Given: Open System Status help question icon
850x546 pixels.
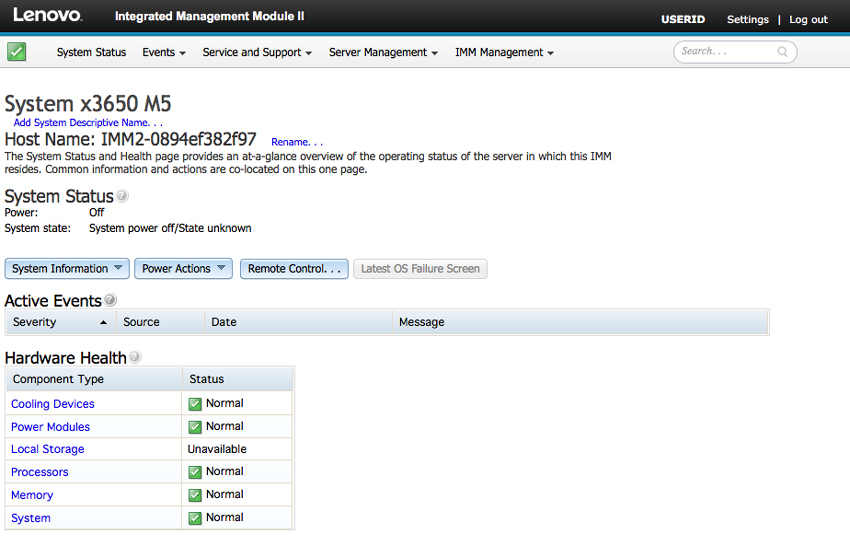Looking at the screenshot, I should click(123, 195).
